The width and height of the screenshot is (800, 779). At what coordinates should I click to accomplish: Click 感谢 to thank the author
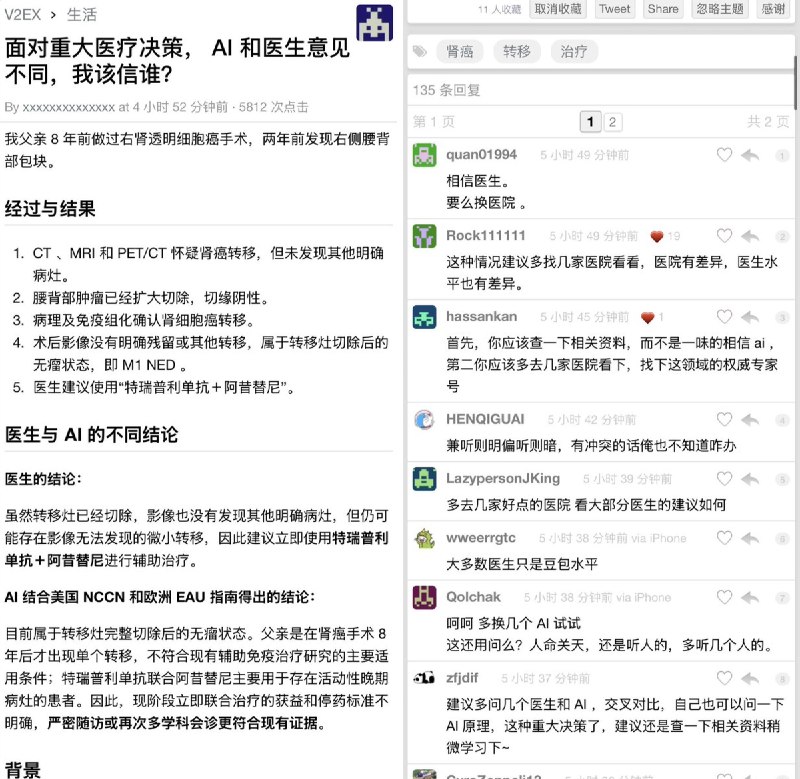click(773, 9)
